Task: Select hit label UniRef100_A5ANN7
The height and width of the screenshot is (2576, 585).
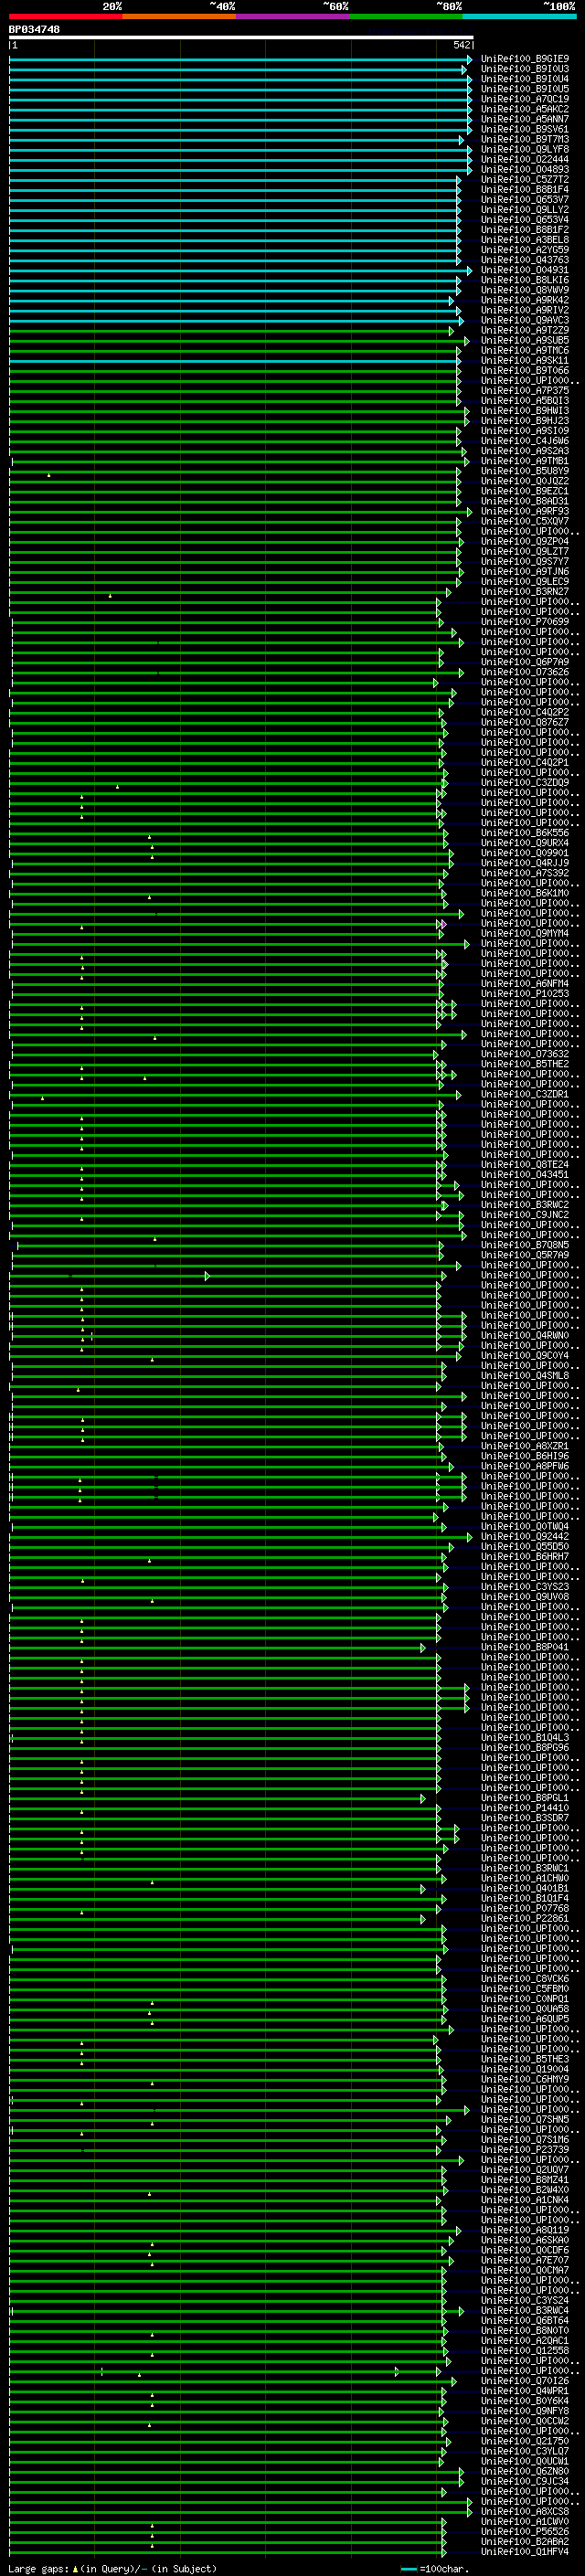Action: tap(525, 119)
